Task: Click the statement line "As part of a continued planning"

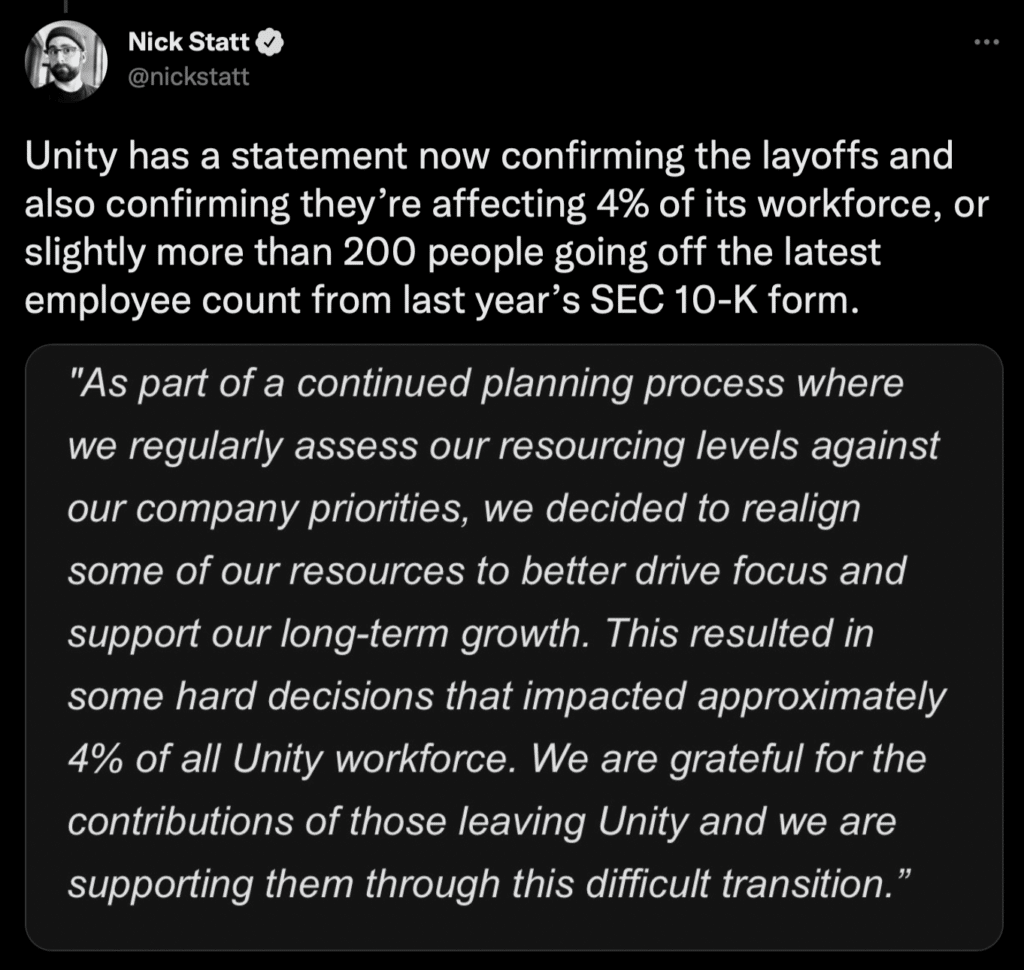Action: pos(486,383)
